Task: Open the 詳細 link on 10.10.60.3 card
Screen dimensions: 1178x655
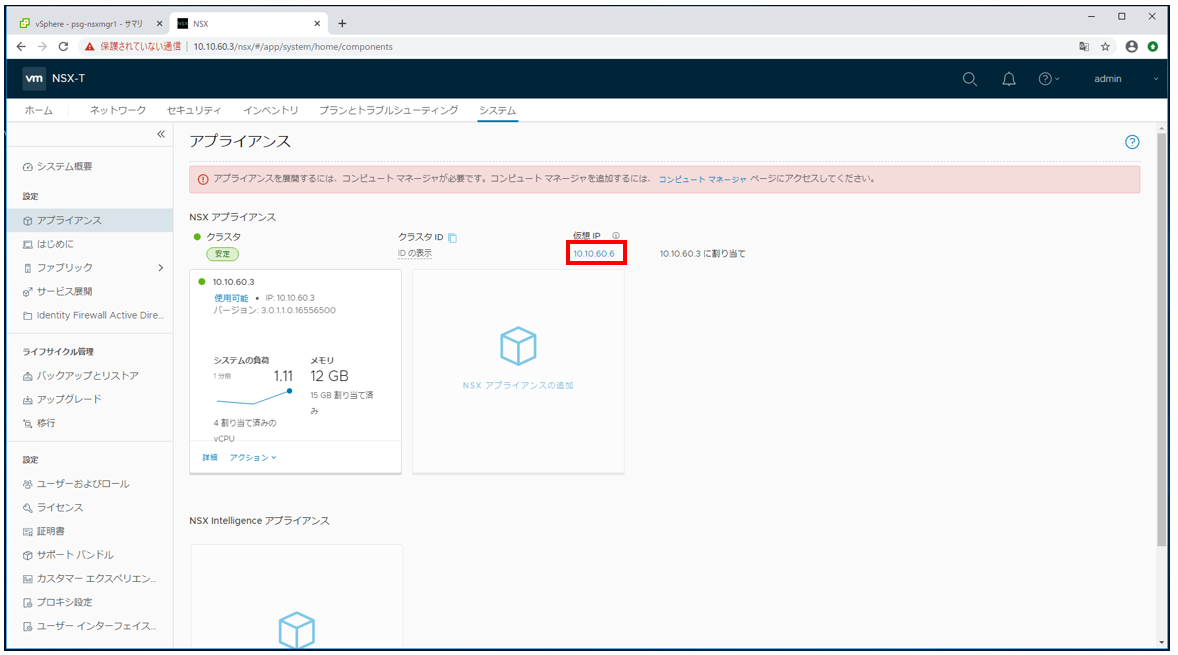Action: click(x=210, y=457)
